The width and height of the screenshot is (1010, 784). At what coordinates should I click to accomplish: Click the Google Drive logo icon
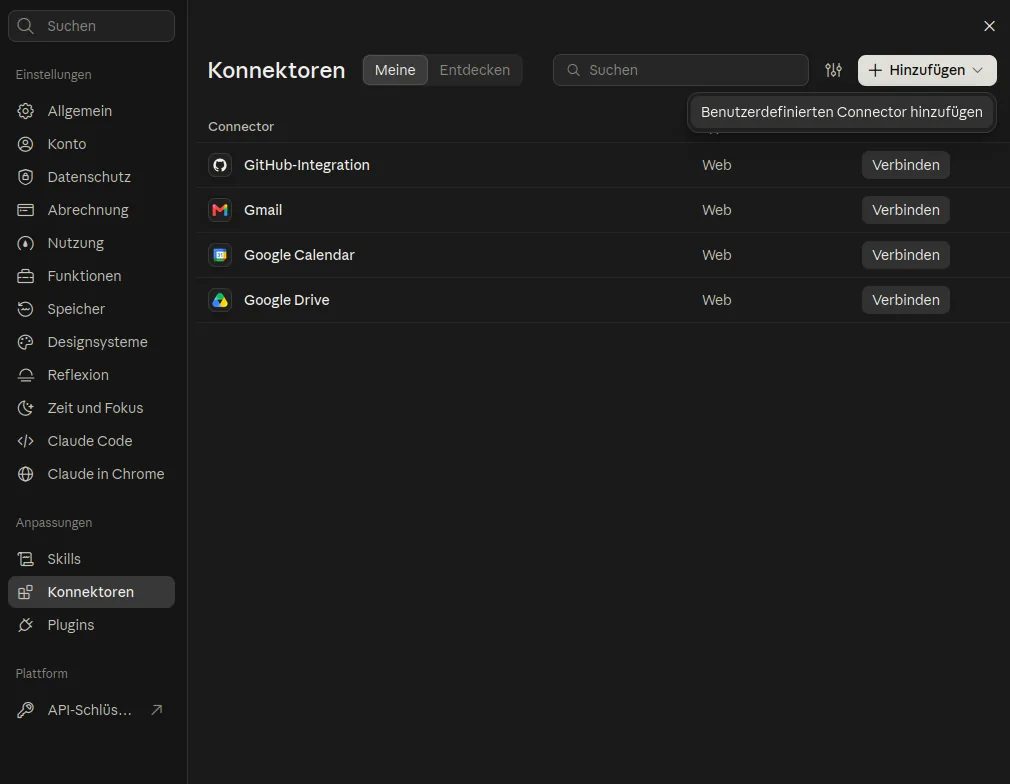(220, 300)
